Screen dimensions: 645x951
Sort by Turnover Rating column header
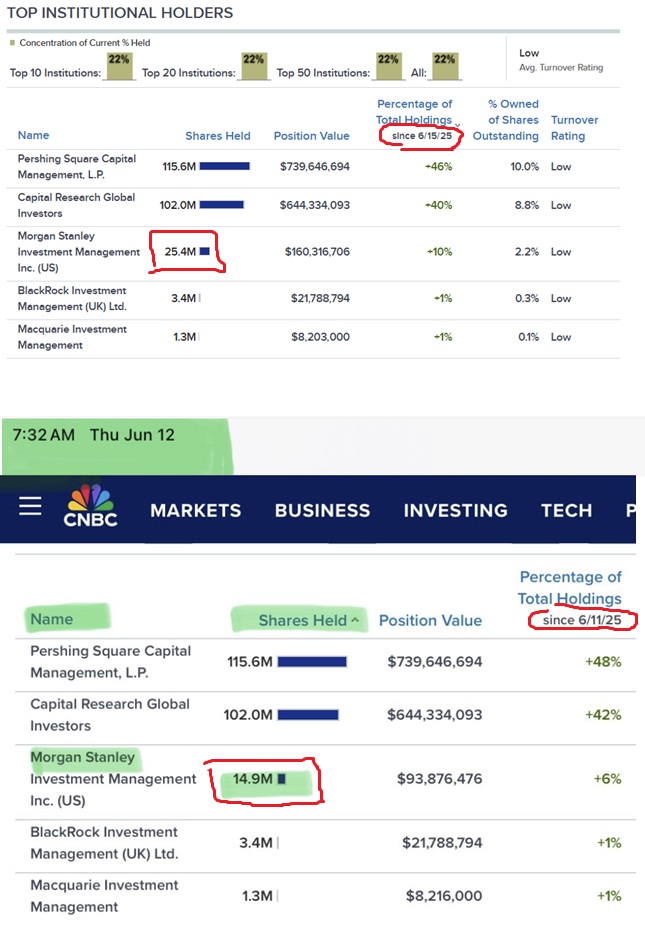pos(574,128)
